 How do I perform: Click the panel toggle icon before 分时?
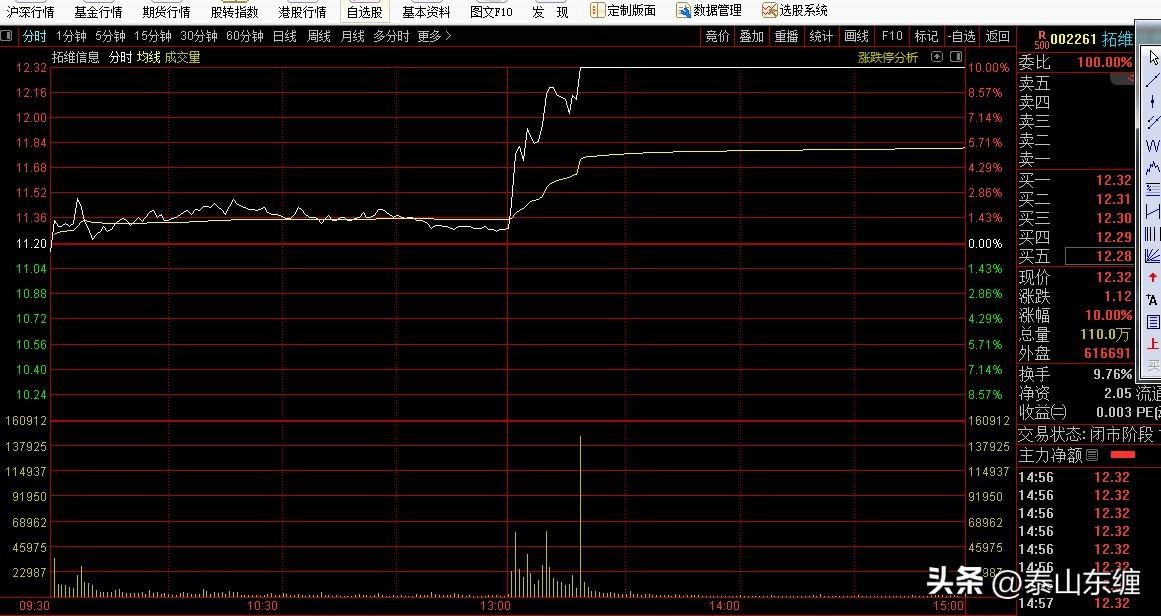pyautogui.click(x=7, y=36)
